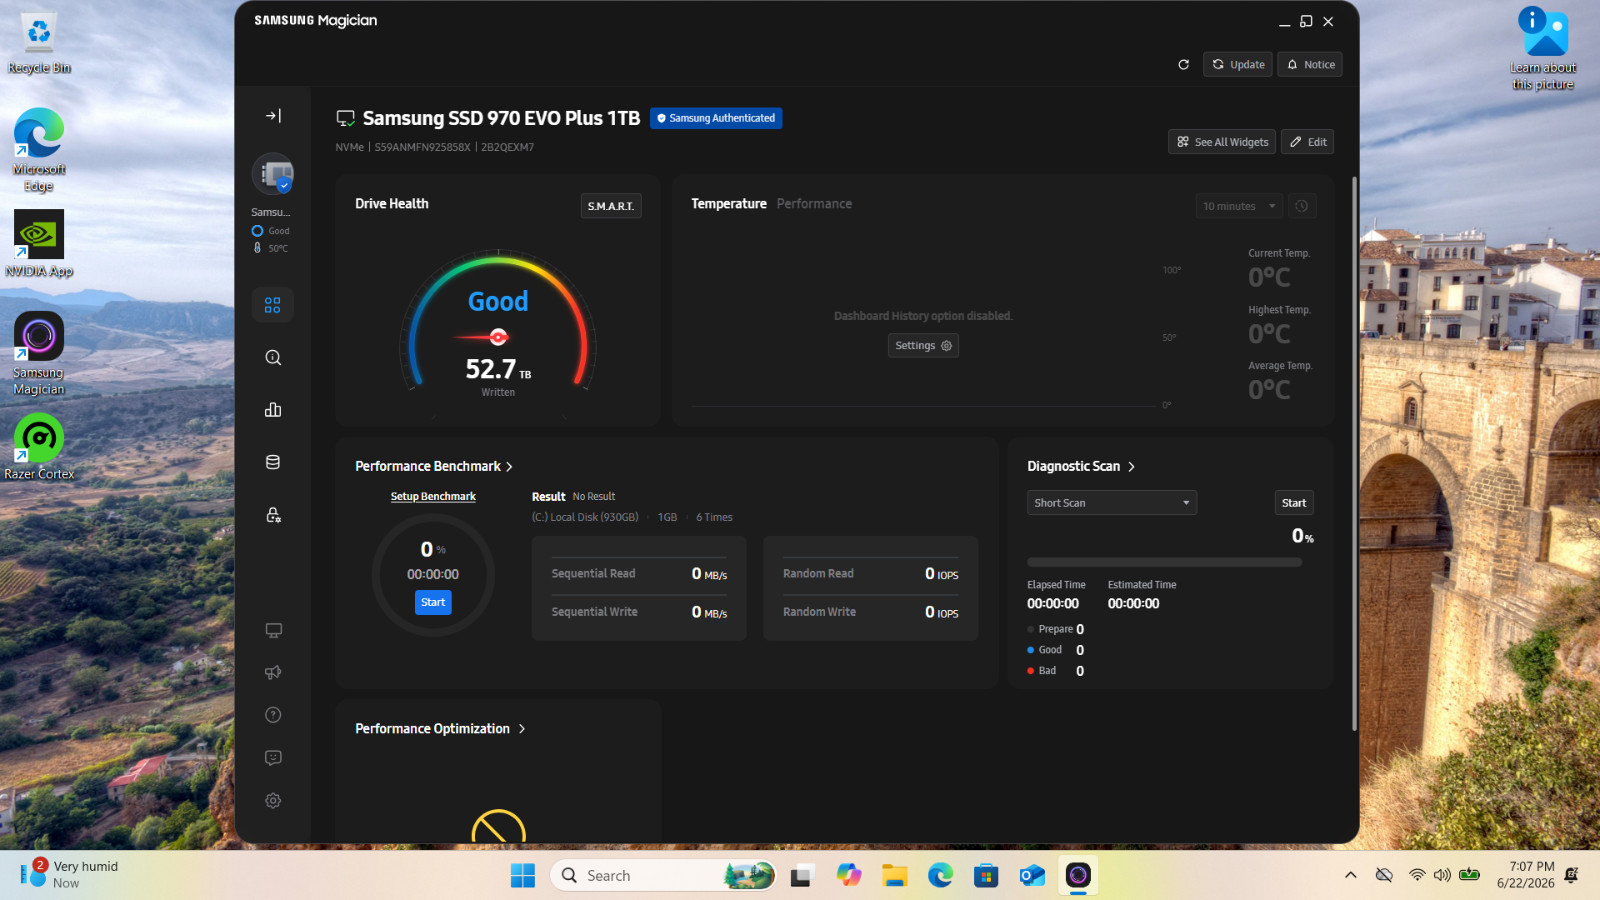Open Microsoft Edge desktop shortcut

point(39,150)
